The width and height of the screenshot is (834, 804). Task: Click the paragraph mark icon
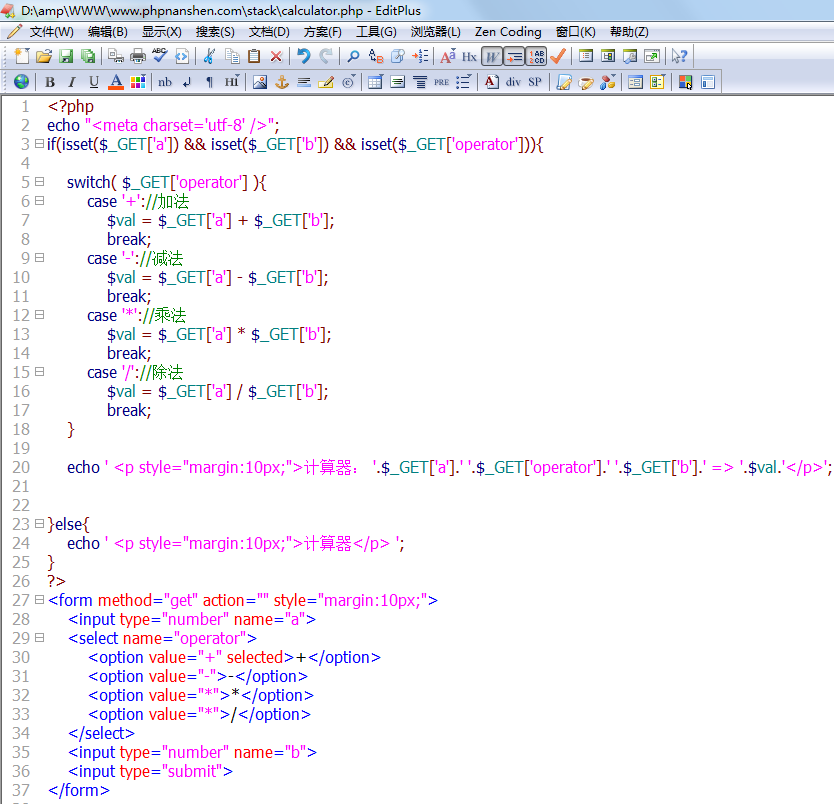click(x=210, y=82)
